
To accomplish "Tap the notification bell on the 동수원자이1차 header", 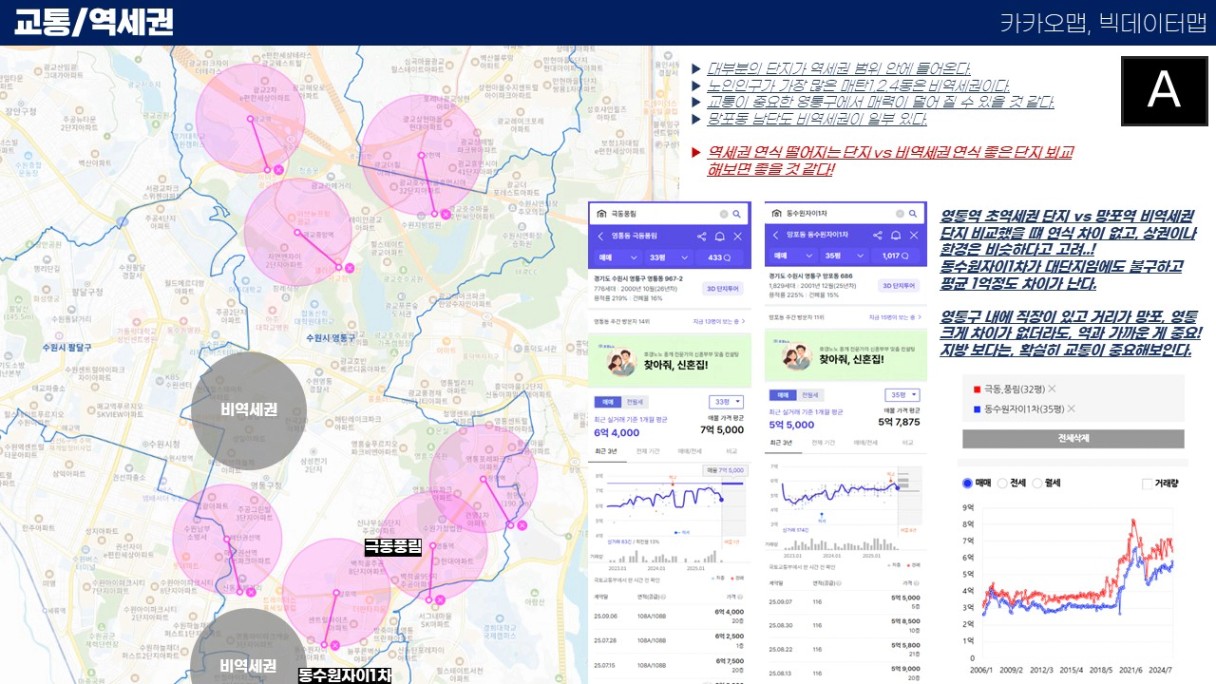I will tap(896, 235).
